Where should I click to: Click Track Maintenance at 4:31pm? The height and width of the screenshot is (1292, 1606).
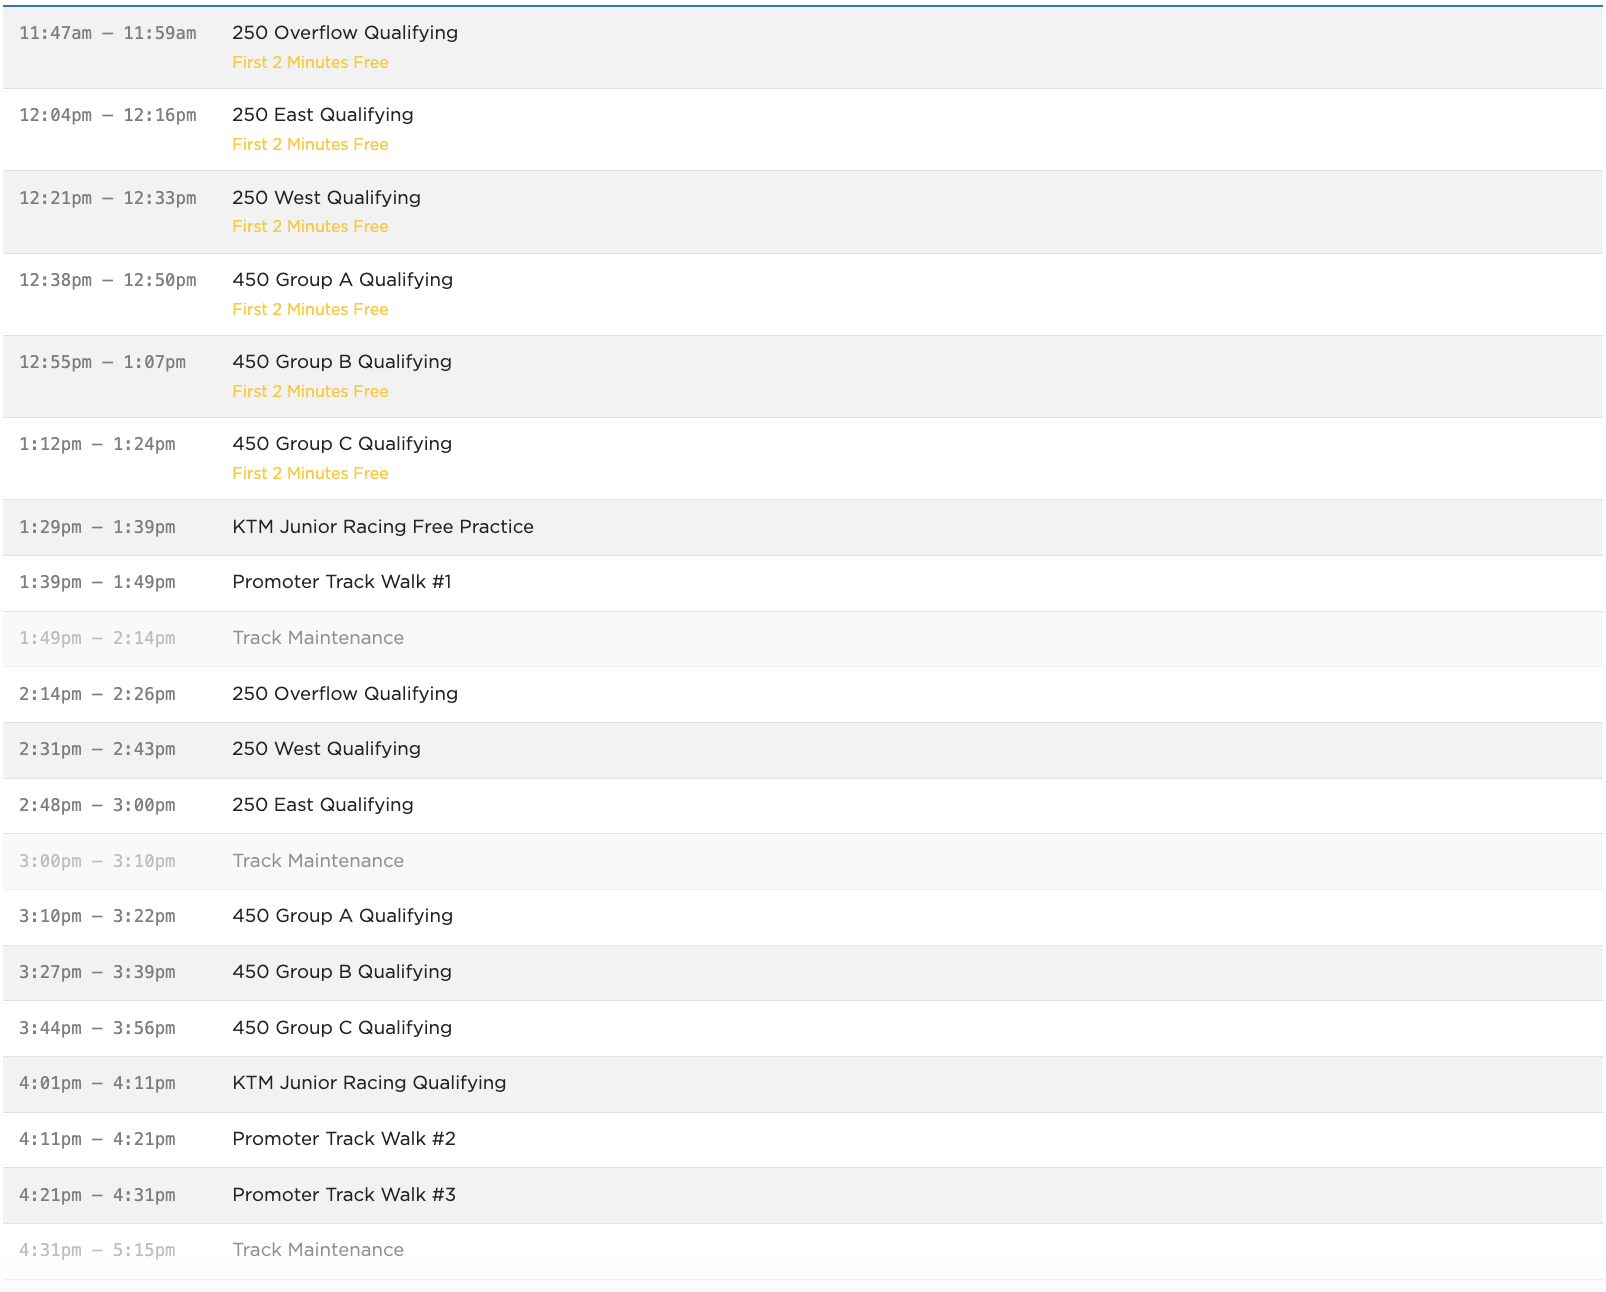(x=318, y=1250)
